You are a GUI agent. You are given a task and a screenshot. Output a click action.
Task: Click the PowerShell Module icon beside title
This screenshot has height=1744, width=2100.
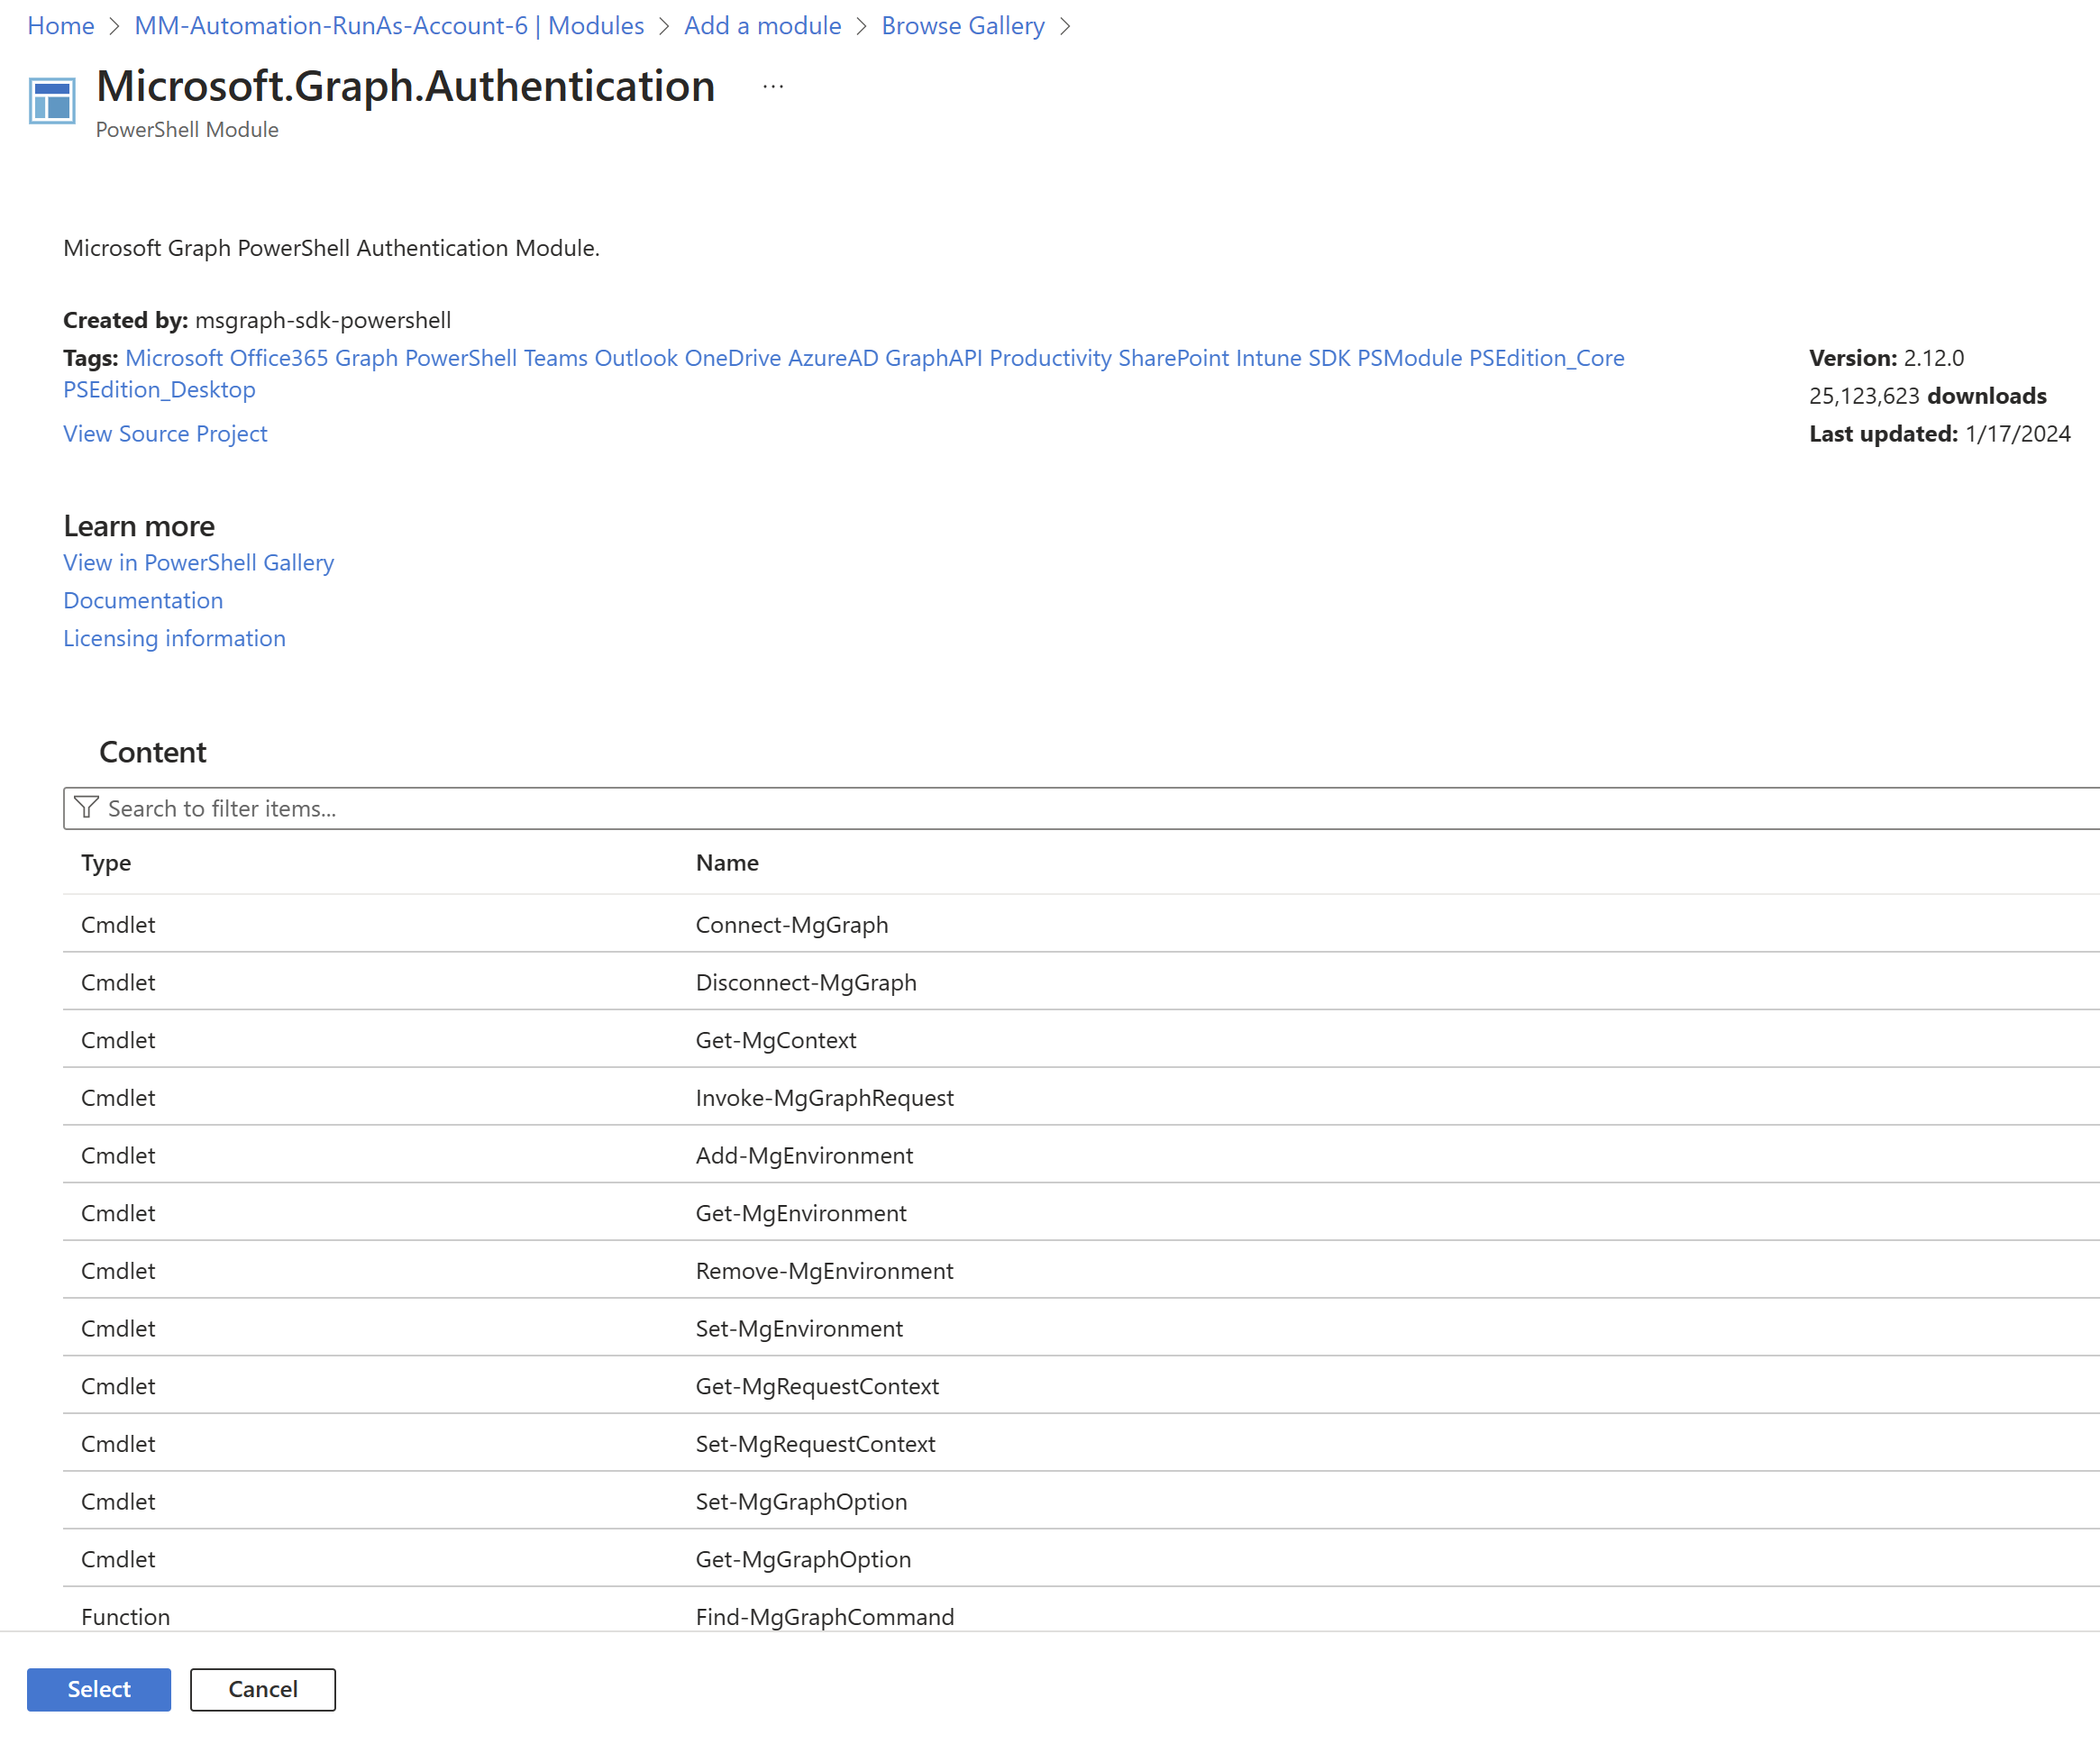(x=52, y=101)
